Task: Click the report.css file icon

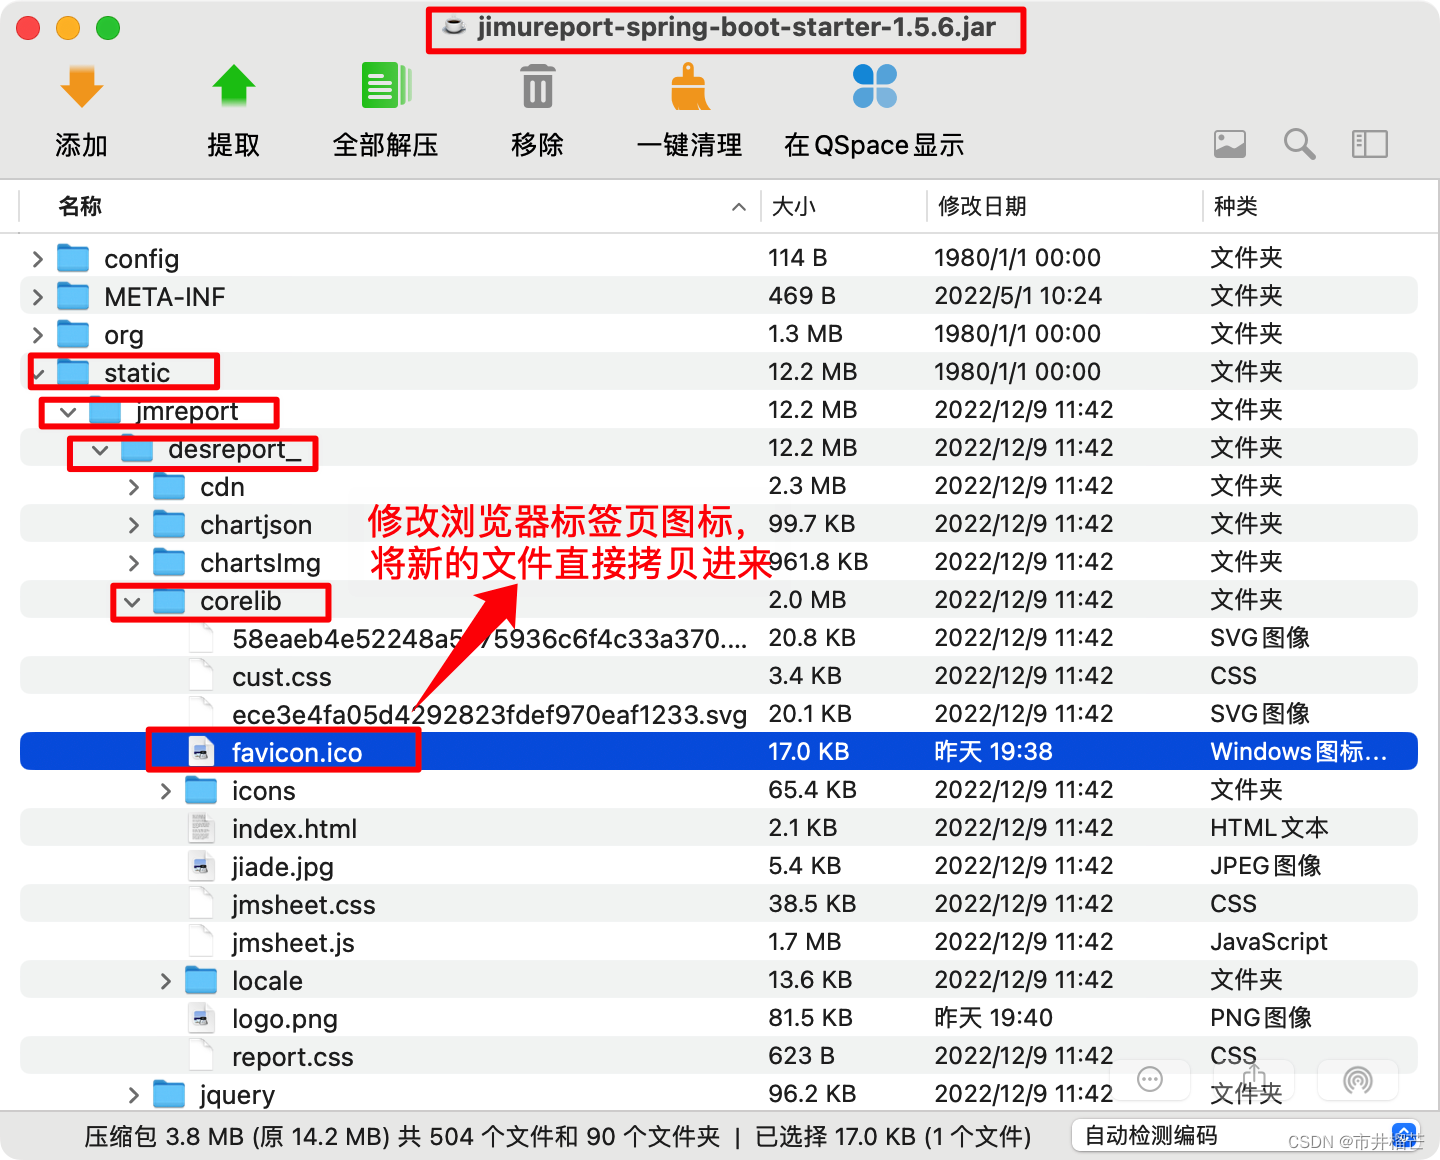Action: [201, 1056]
